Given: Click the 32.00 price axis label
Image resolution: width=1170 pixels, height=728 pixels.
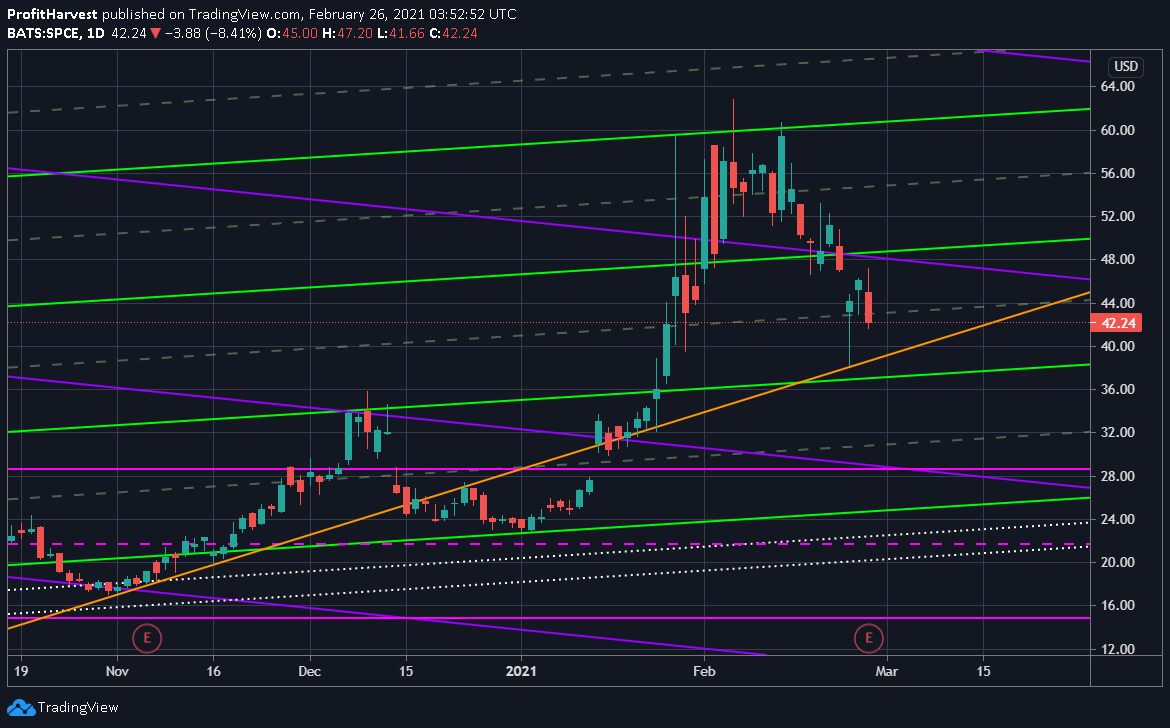Looking at the screenshot, I should point(1118,433).
